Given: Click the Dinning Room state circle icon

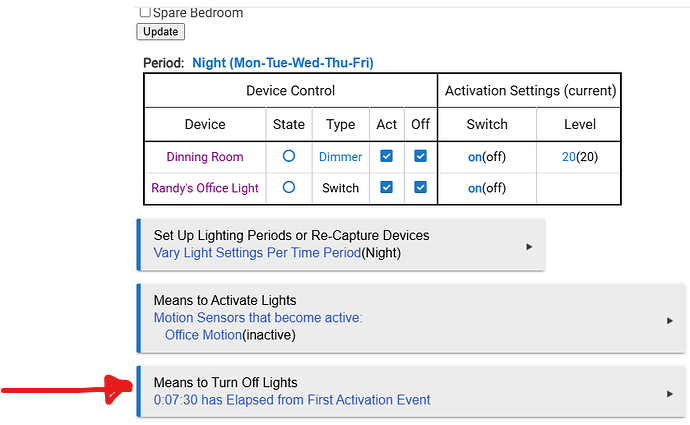Looking at the screenshot, I should 289,157.
